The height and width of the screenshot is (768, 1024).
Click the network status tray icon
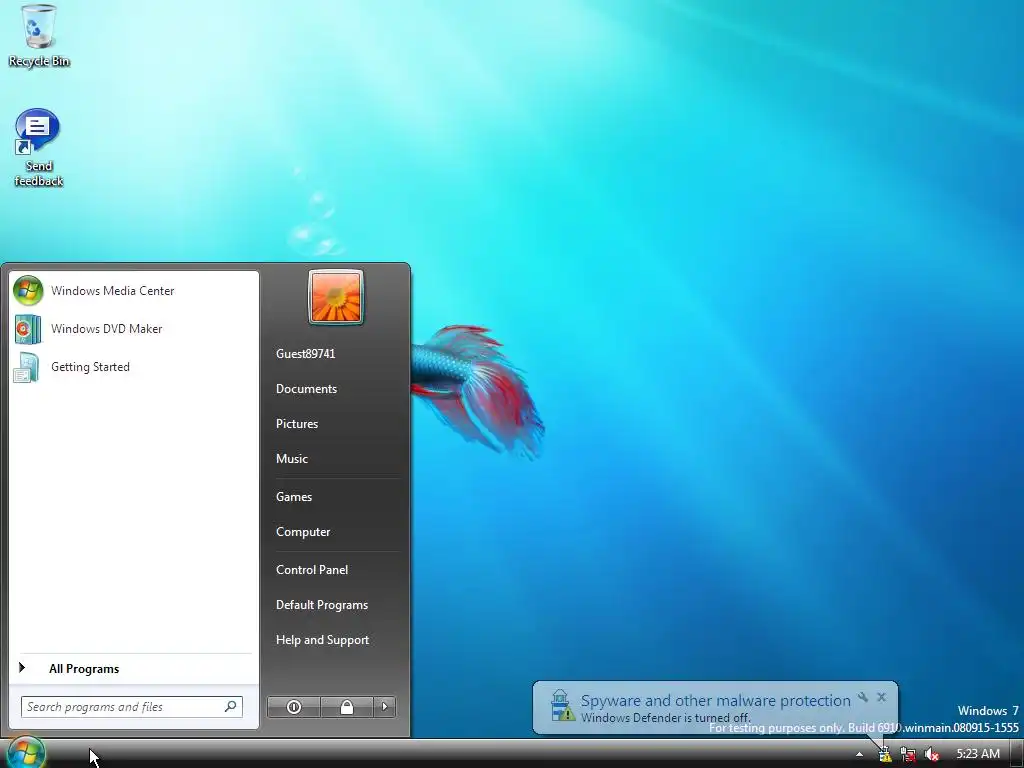(x=908, y=754)
